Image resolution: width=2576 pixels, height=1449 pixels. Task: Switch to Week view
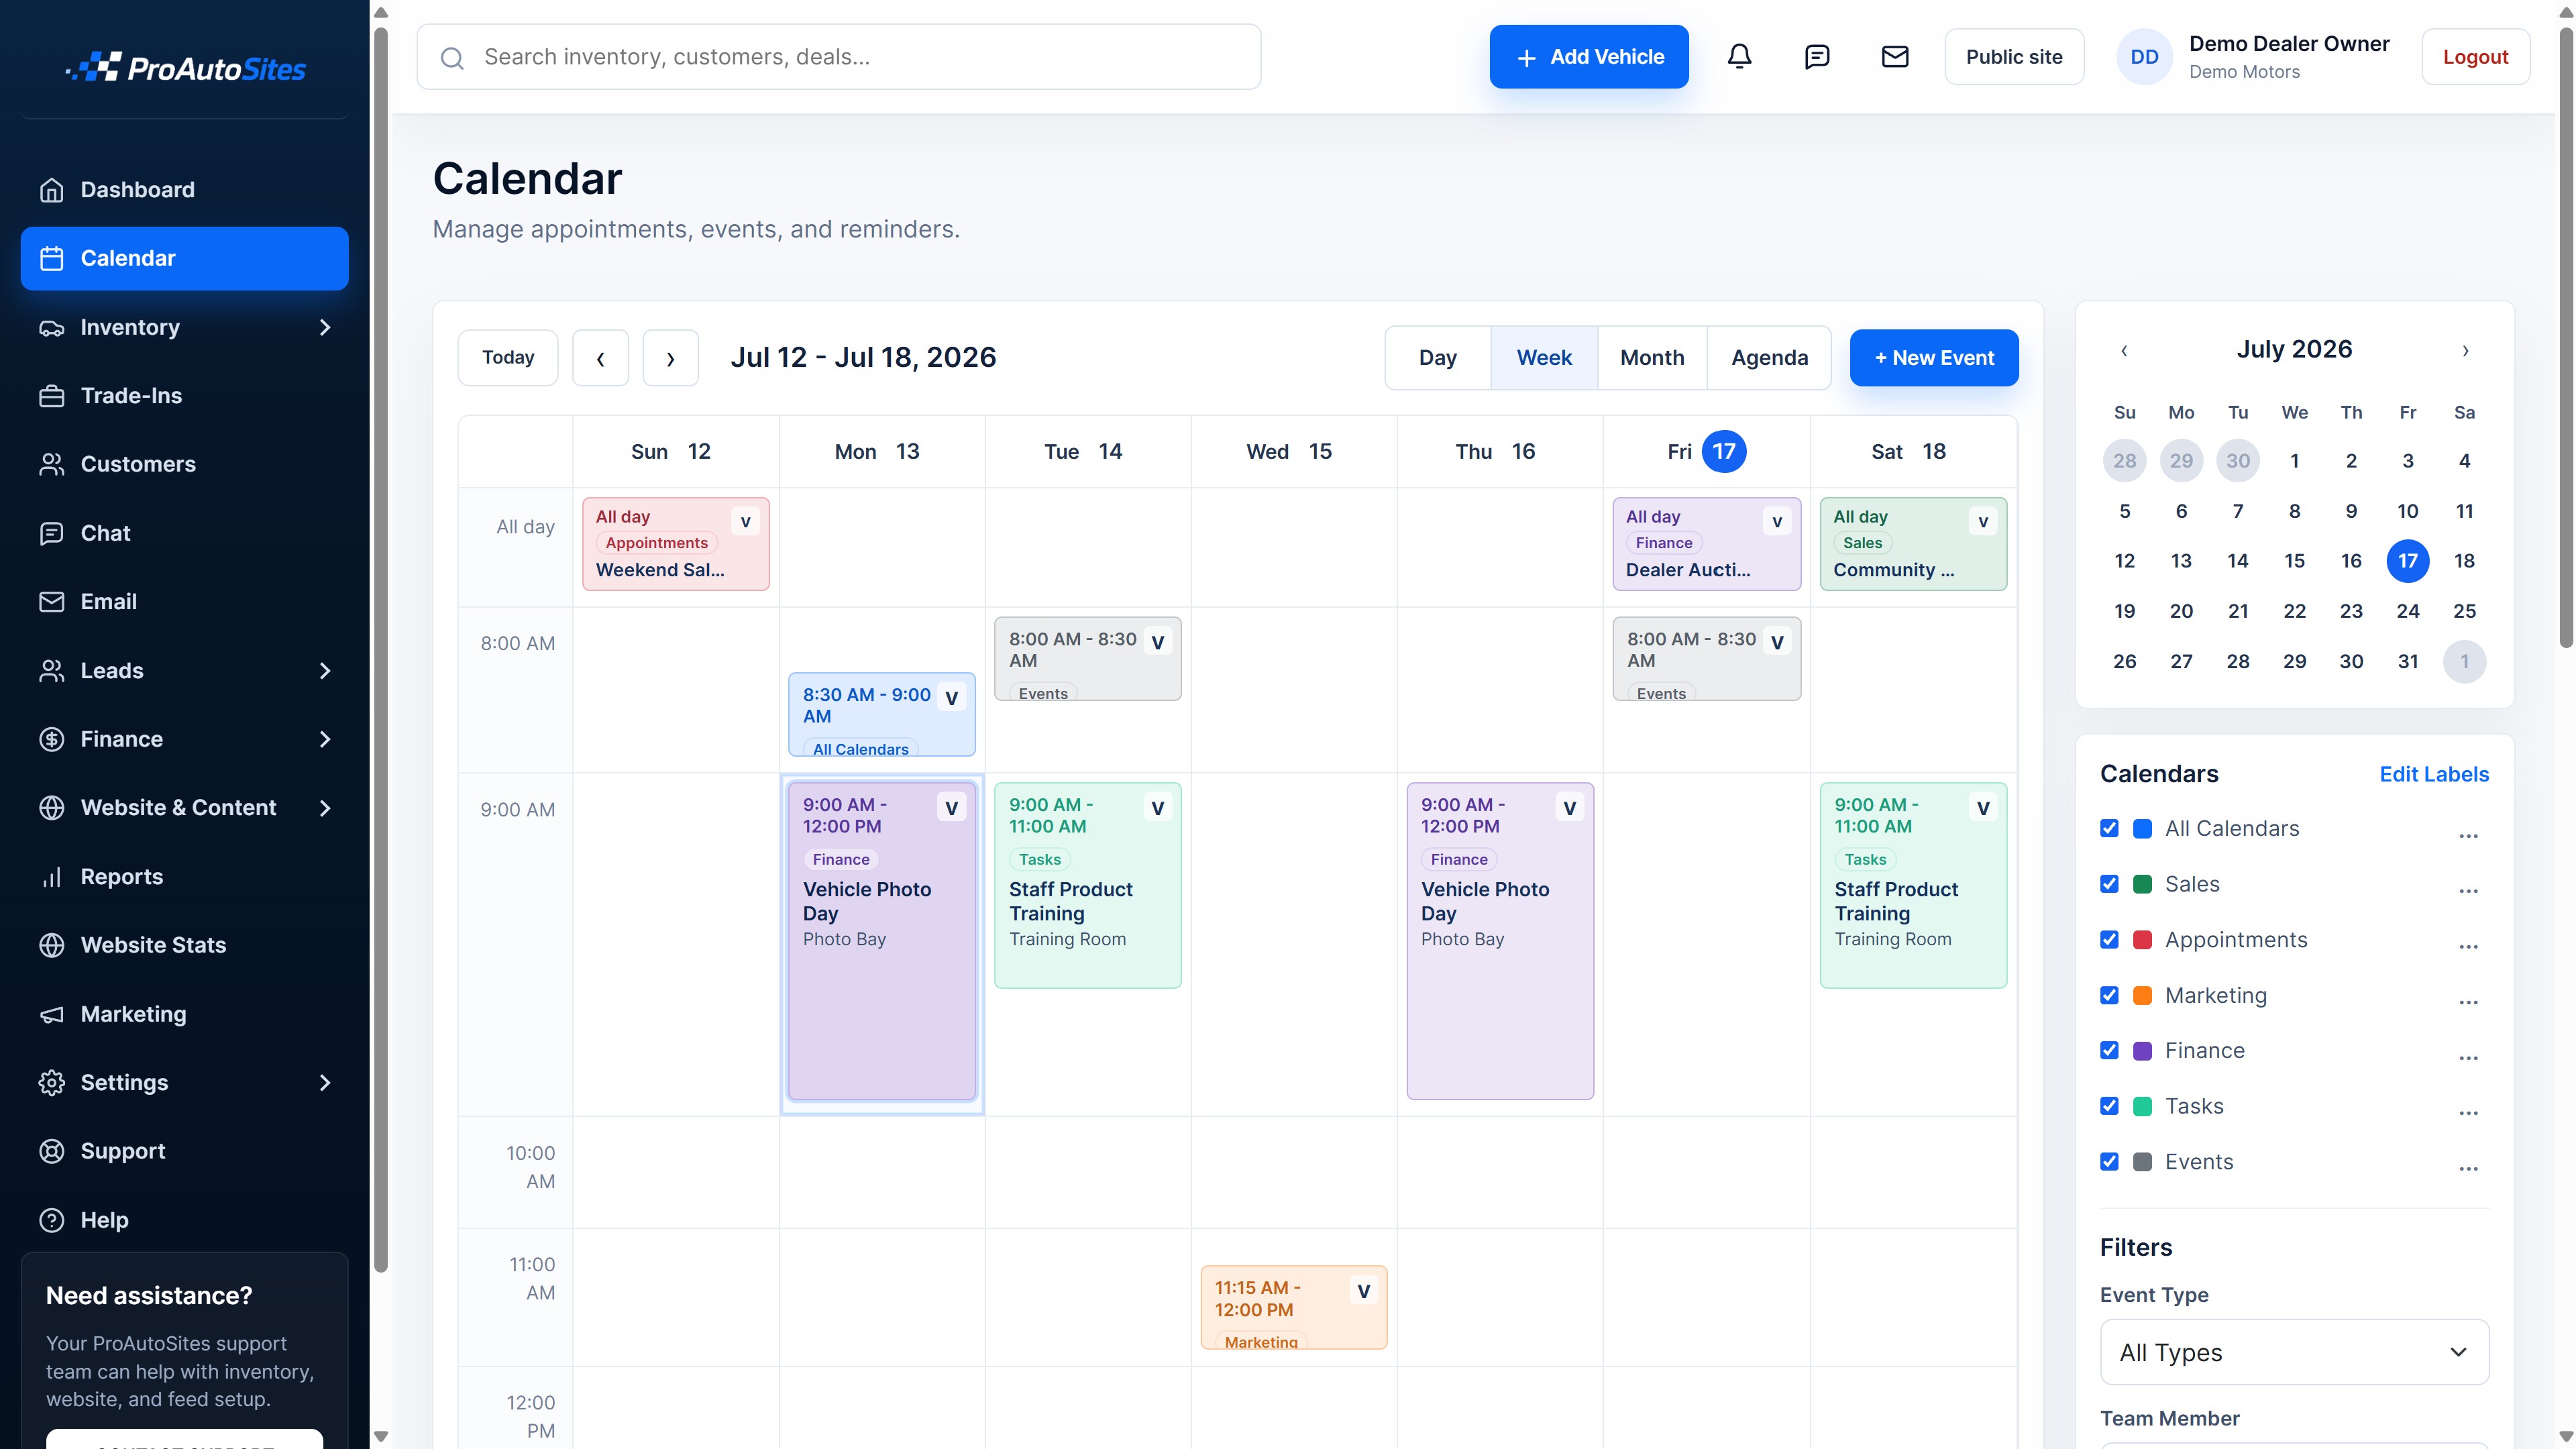coord(1544,358)
